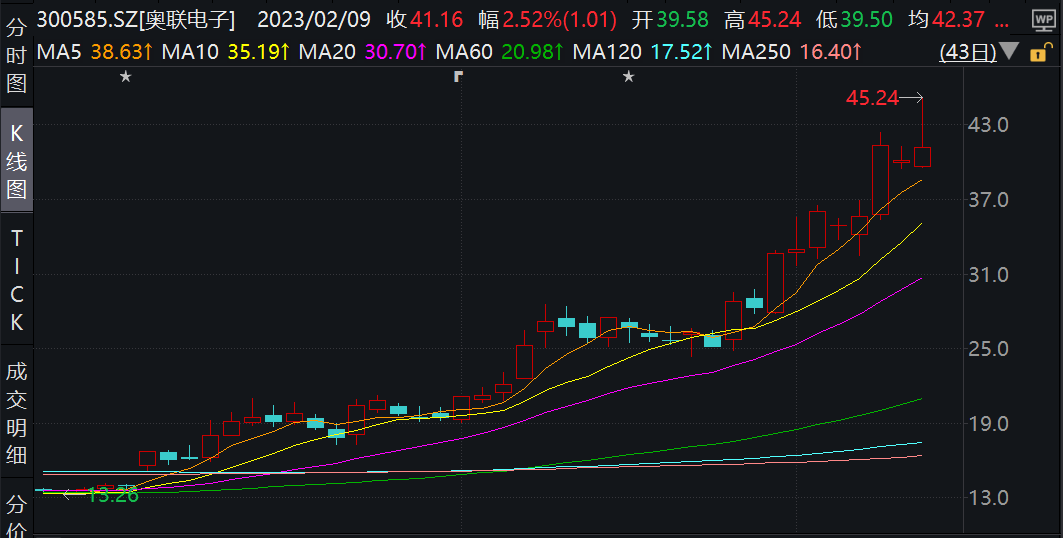Viewport: 1063px width, 538px height.
Task: Click the 25.0 price axis label
Action: coord(988,348)
